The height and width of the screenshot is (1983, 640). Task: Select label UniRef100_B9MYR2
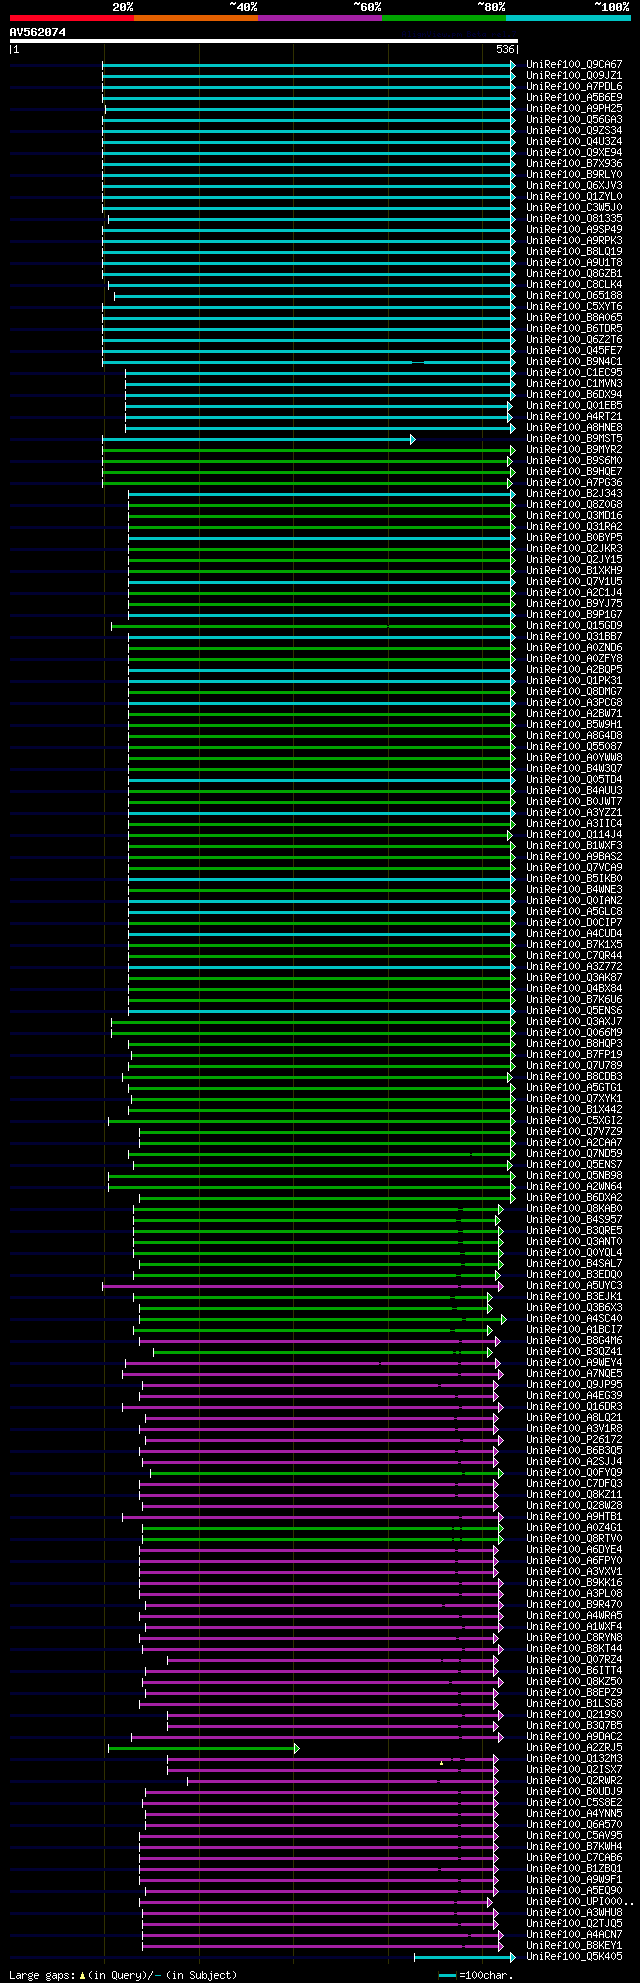pos(574,449)
